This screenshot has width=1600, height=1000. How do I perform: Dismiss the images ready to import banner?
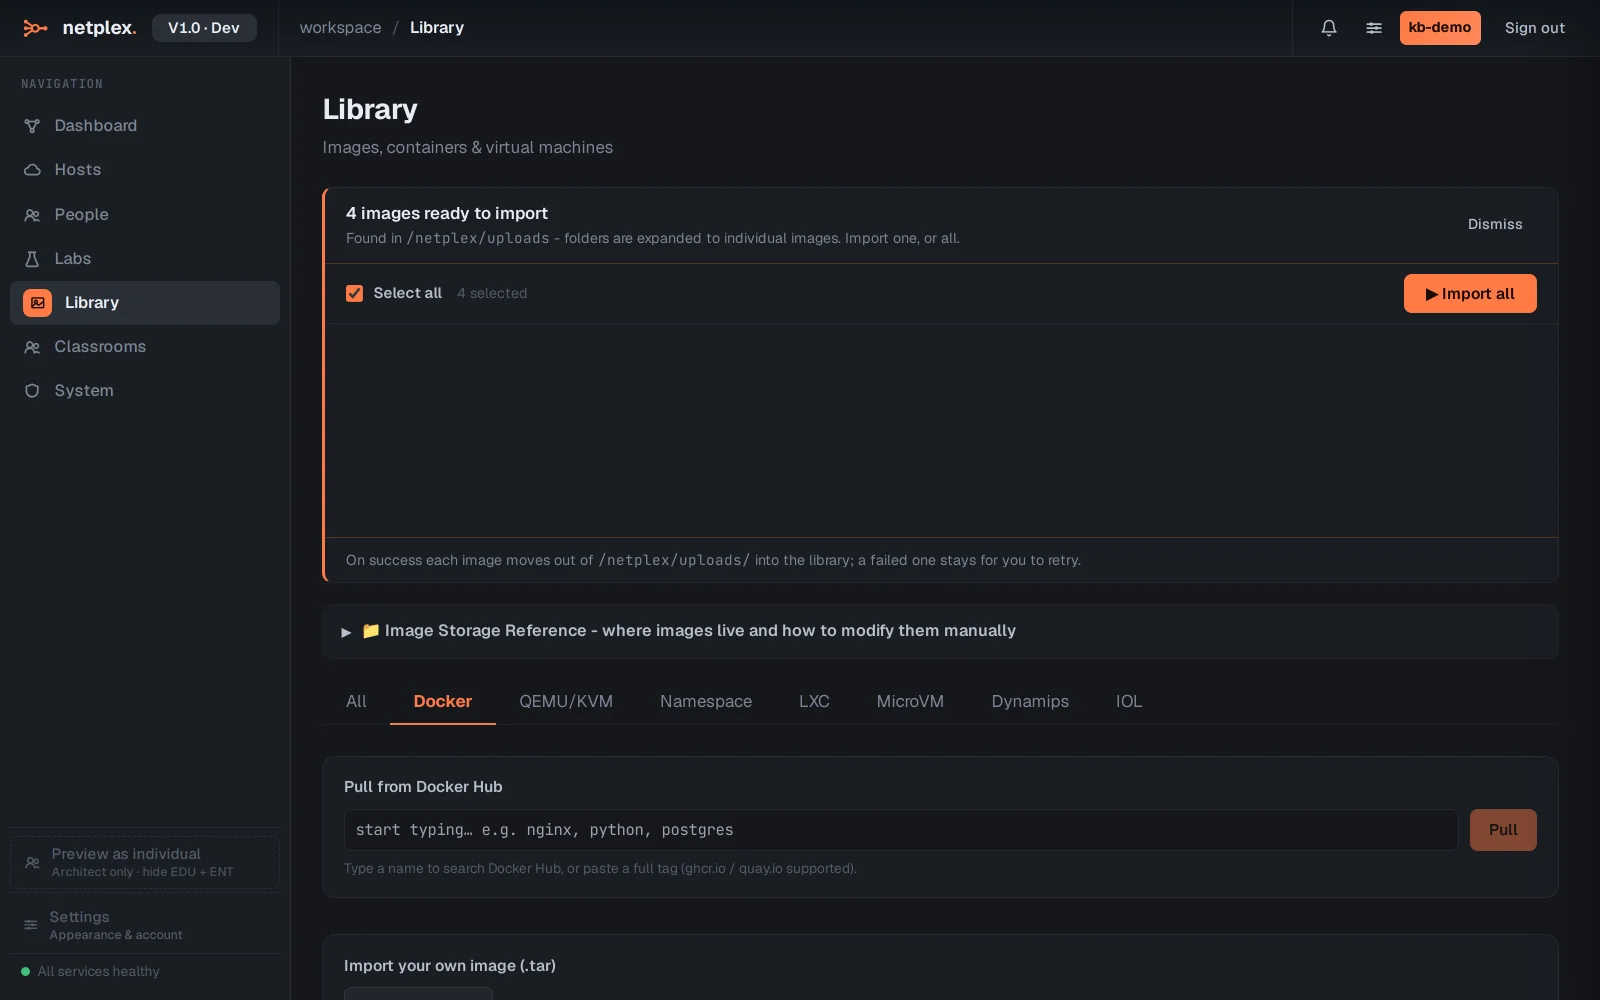point(1495,225)
